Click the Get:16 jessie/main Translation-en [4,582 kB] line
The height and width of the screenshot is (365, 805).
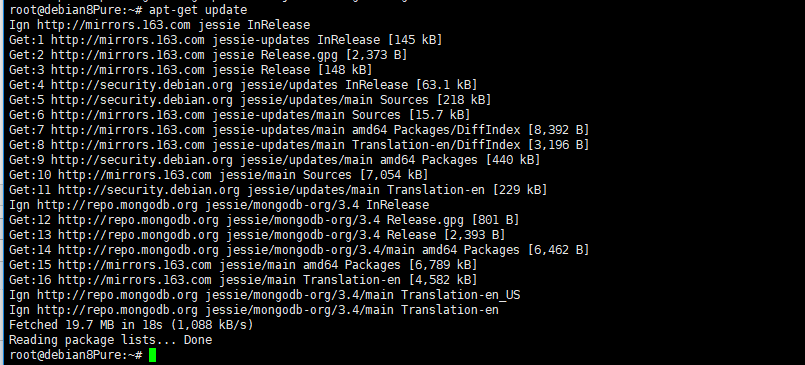tap(243, 280)
